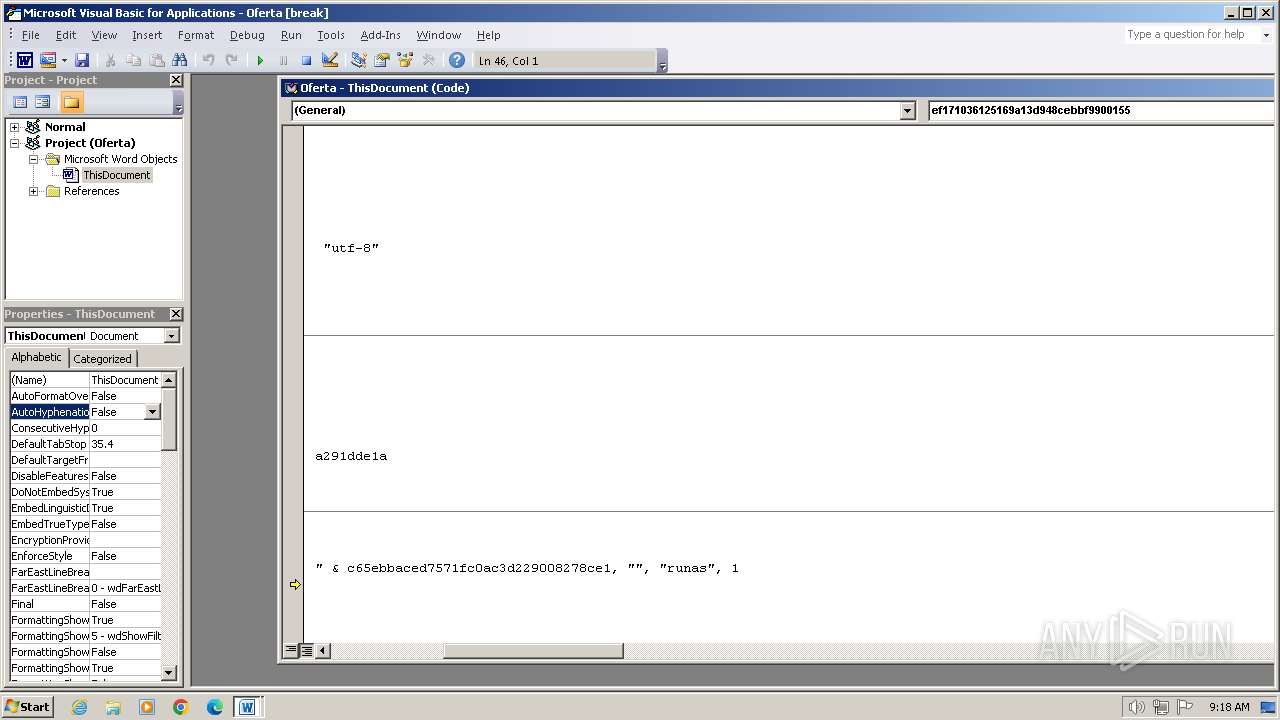Collapse Microsoft Word Objects folder
1280x720 pixels.
coord(33,159)
